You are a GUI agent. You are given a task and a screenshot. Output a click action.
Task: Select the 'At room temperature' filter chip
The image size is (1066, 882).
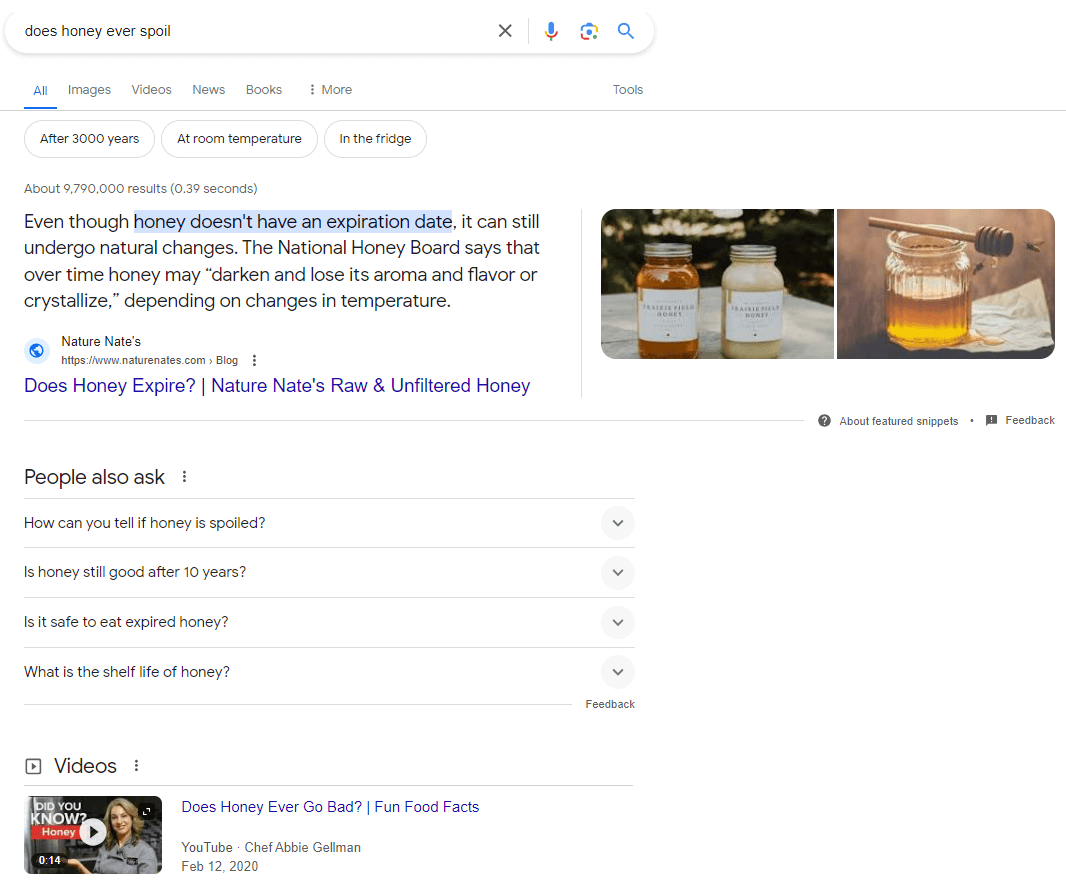pos(239,139)
